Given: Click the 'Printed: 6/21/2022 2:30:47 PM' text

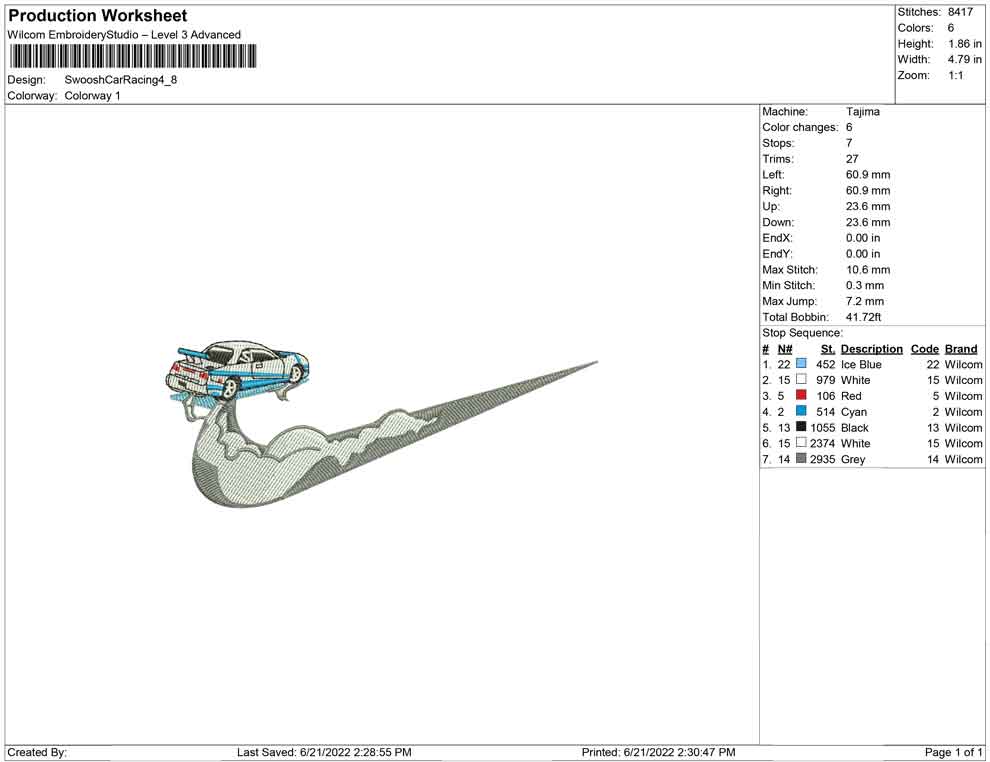Looking at the screenshot, I should tap(659, 752).
